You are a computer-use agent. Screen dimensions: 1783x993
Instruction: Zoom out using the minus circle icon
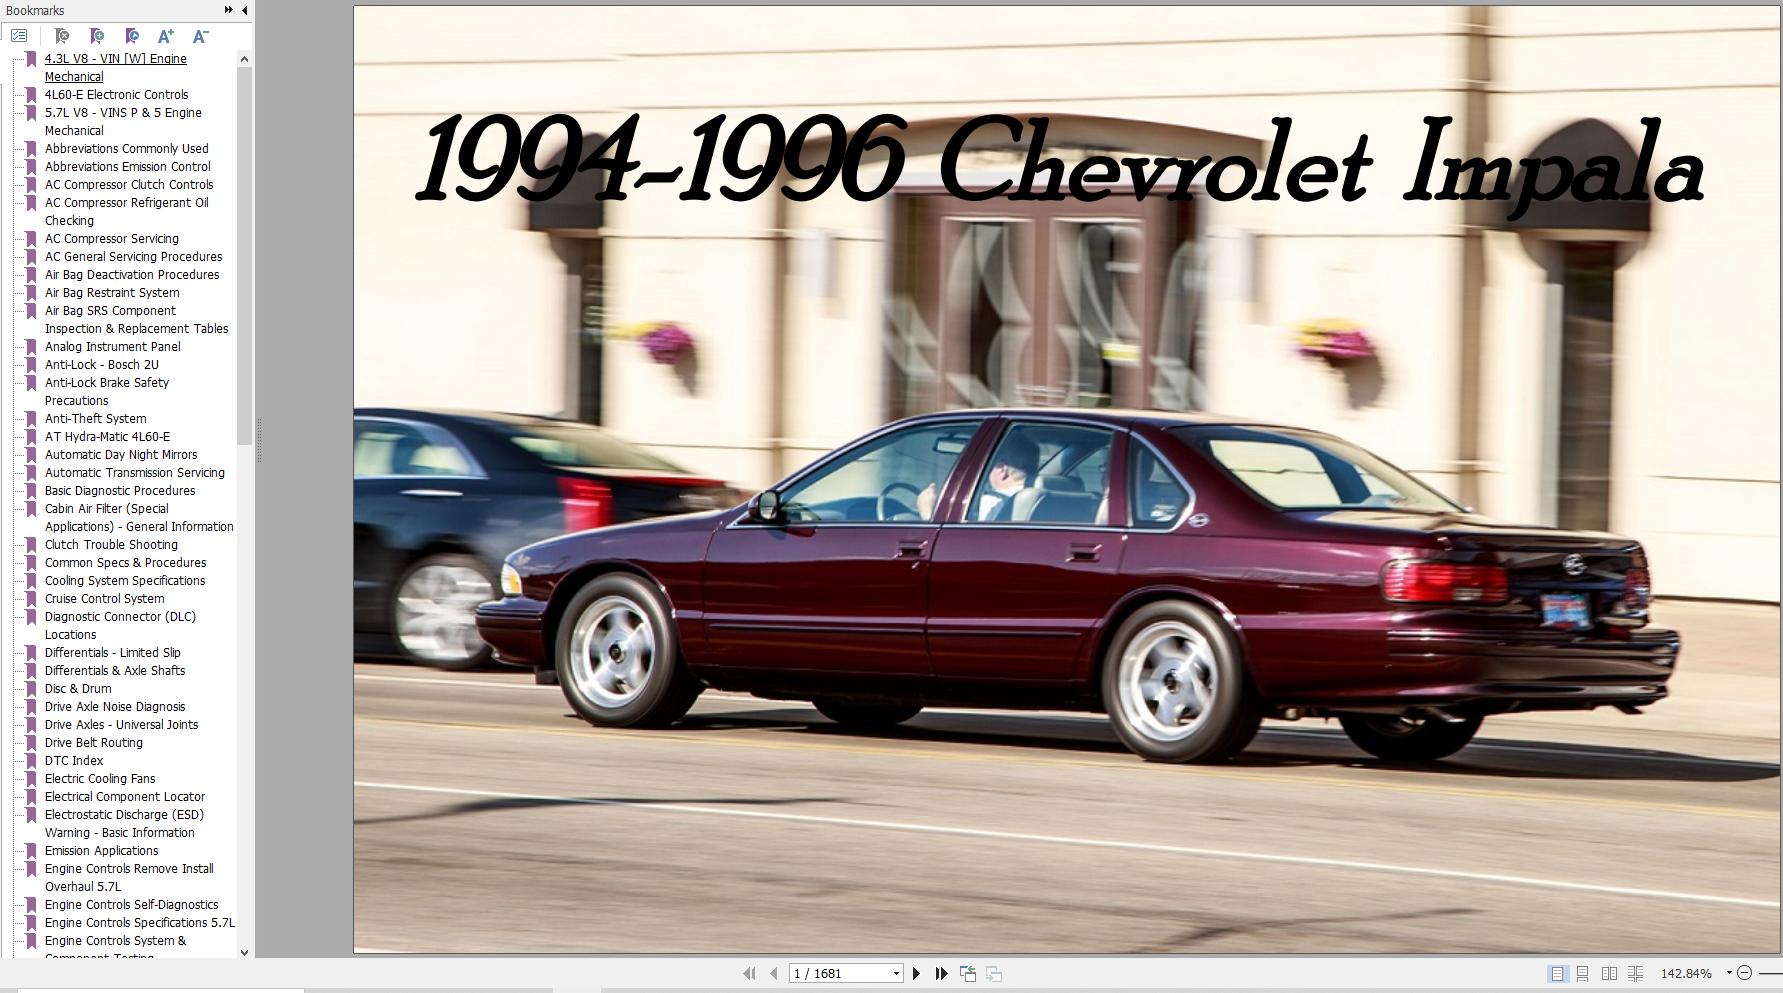pos(1745,973)
